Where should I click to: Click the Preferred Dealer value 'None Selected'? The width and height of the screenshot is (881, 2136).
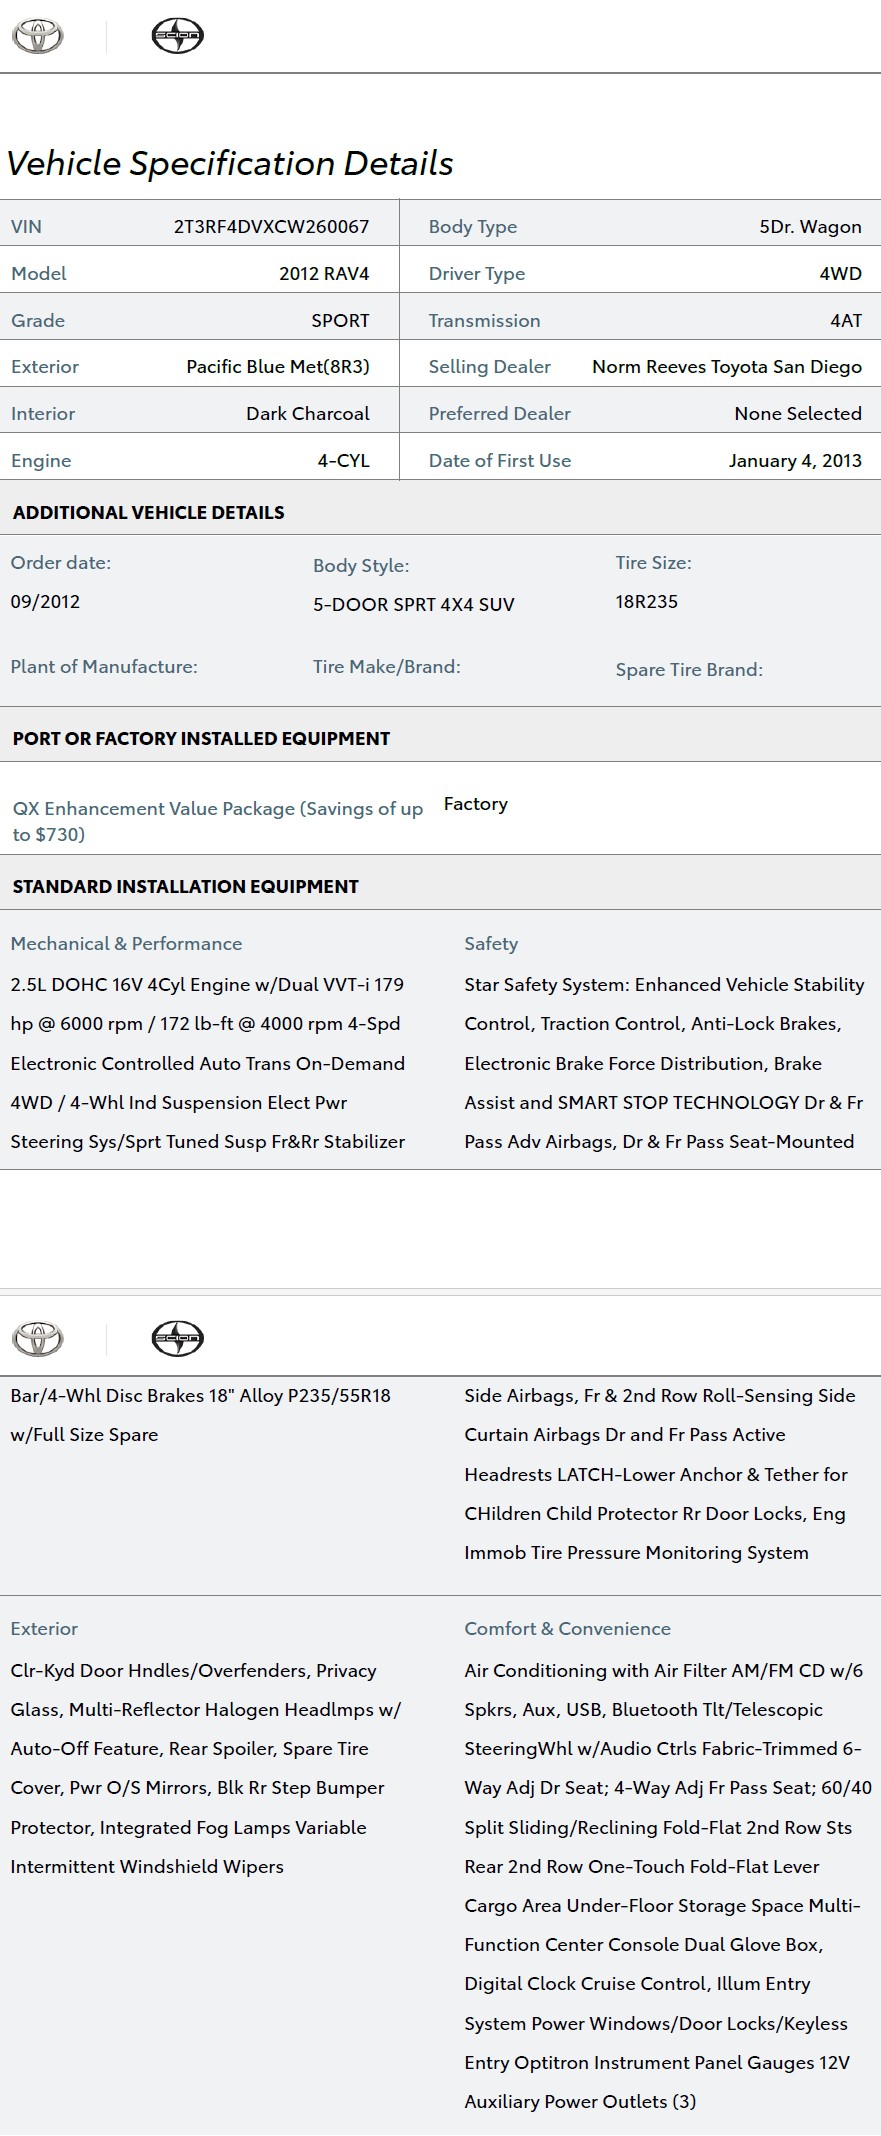(798, 414)
